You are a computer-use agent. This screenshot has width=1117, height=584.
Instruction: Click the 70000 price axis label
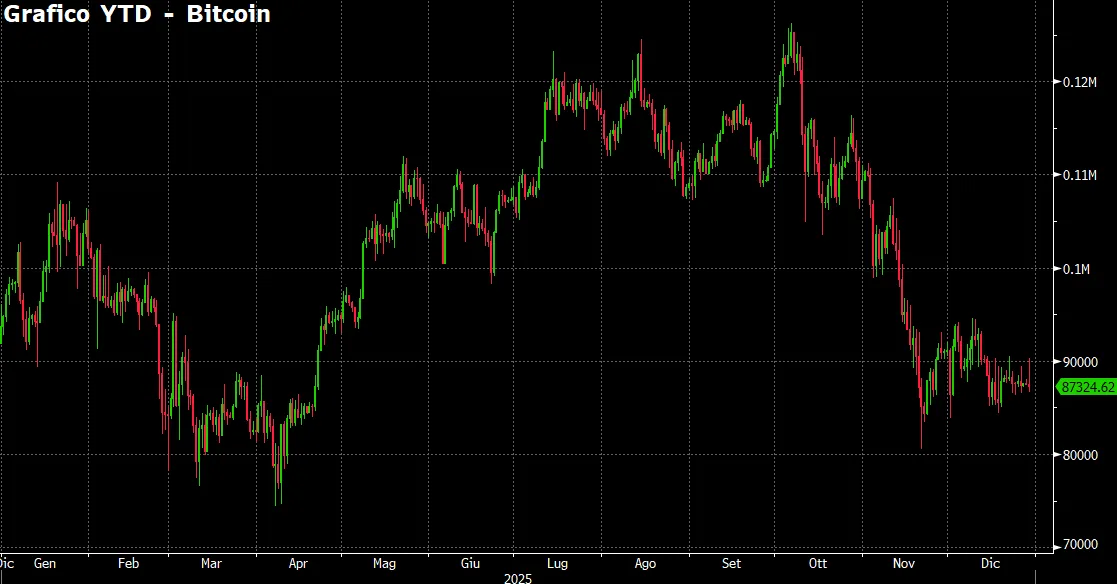click(x=1080, y=545)
